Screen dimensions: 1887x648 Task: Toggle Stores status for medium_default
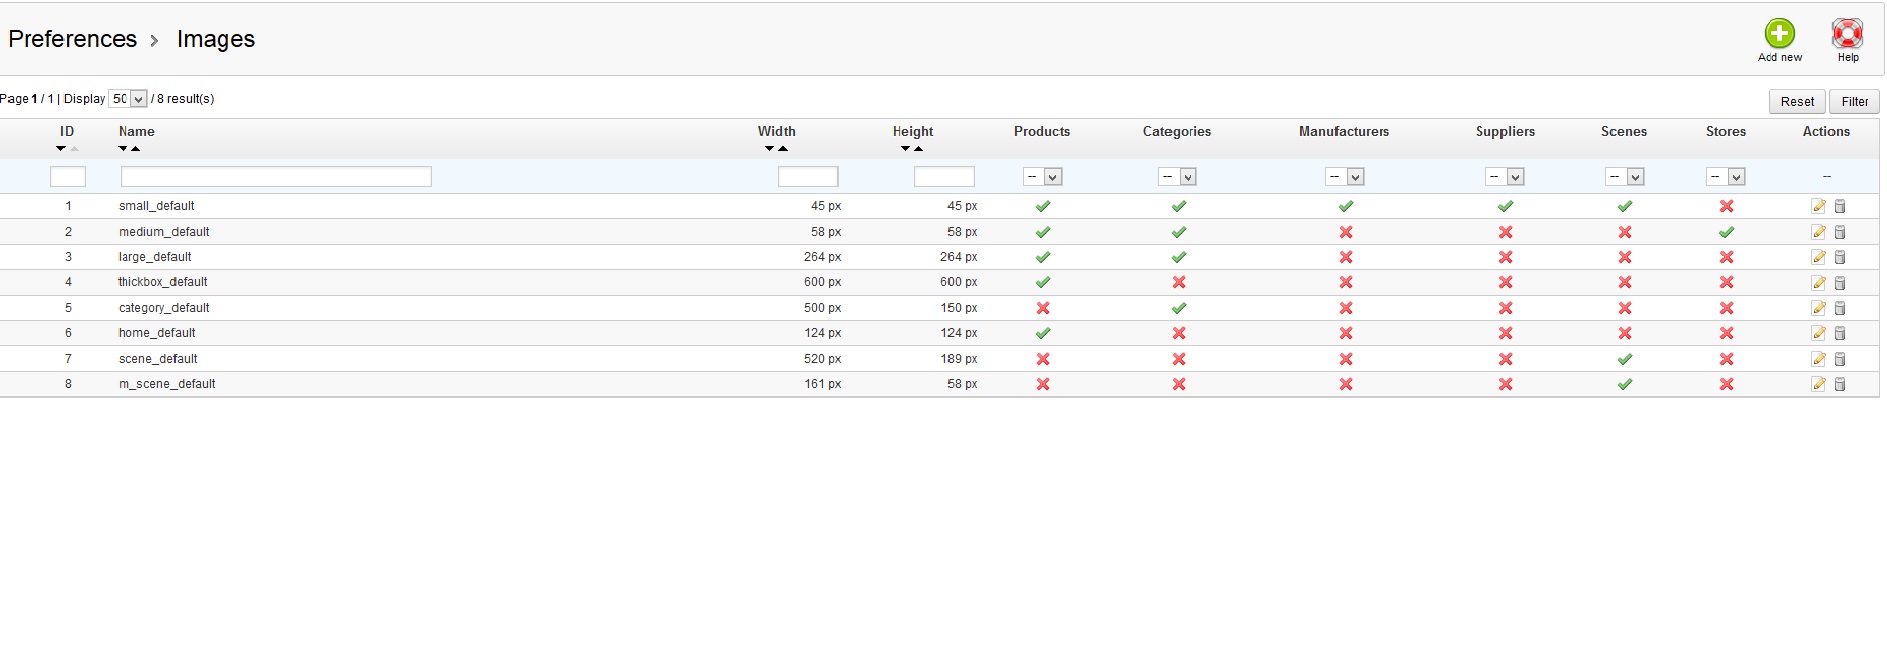pos(1726,232)
